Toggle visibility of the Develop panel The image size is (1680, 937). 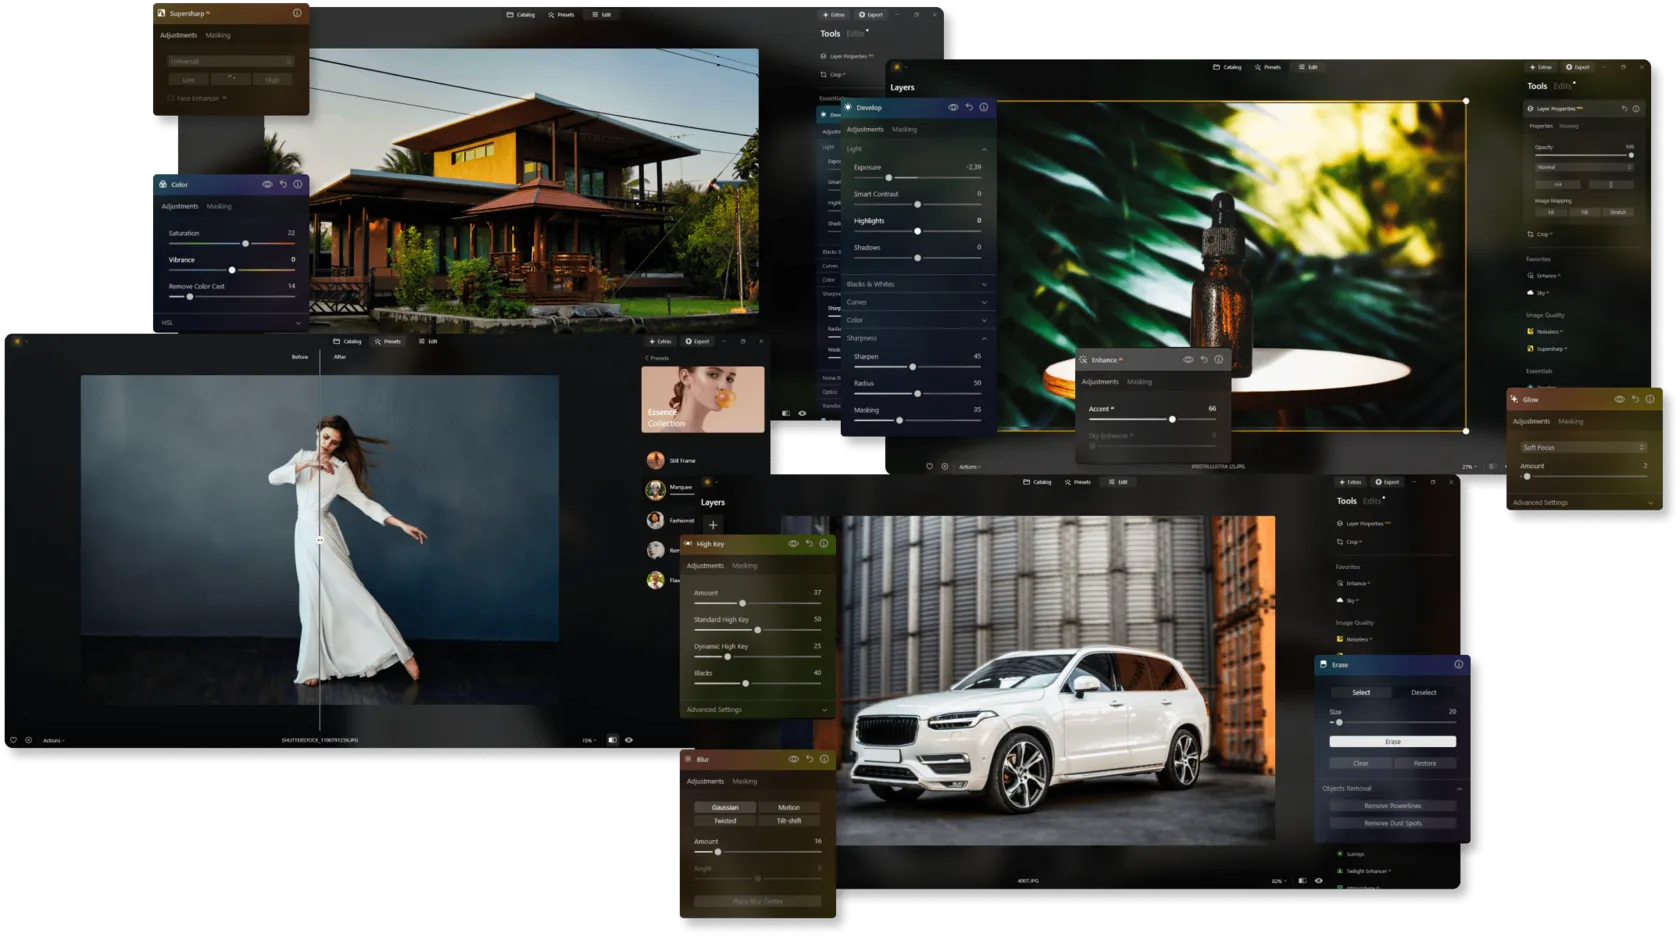click(953, 107)
